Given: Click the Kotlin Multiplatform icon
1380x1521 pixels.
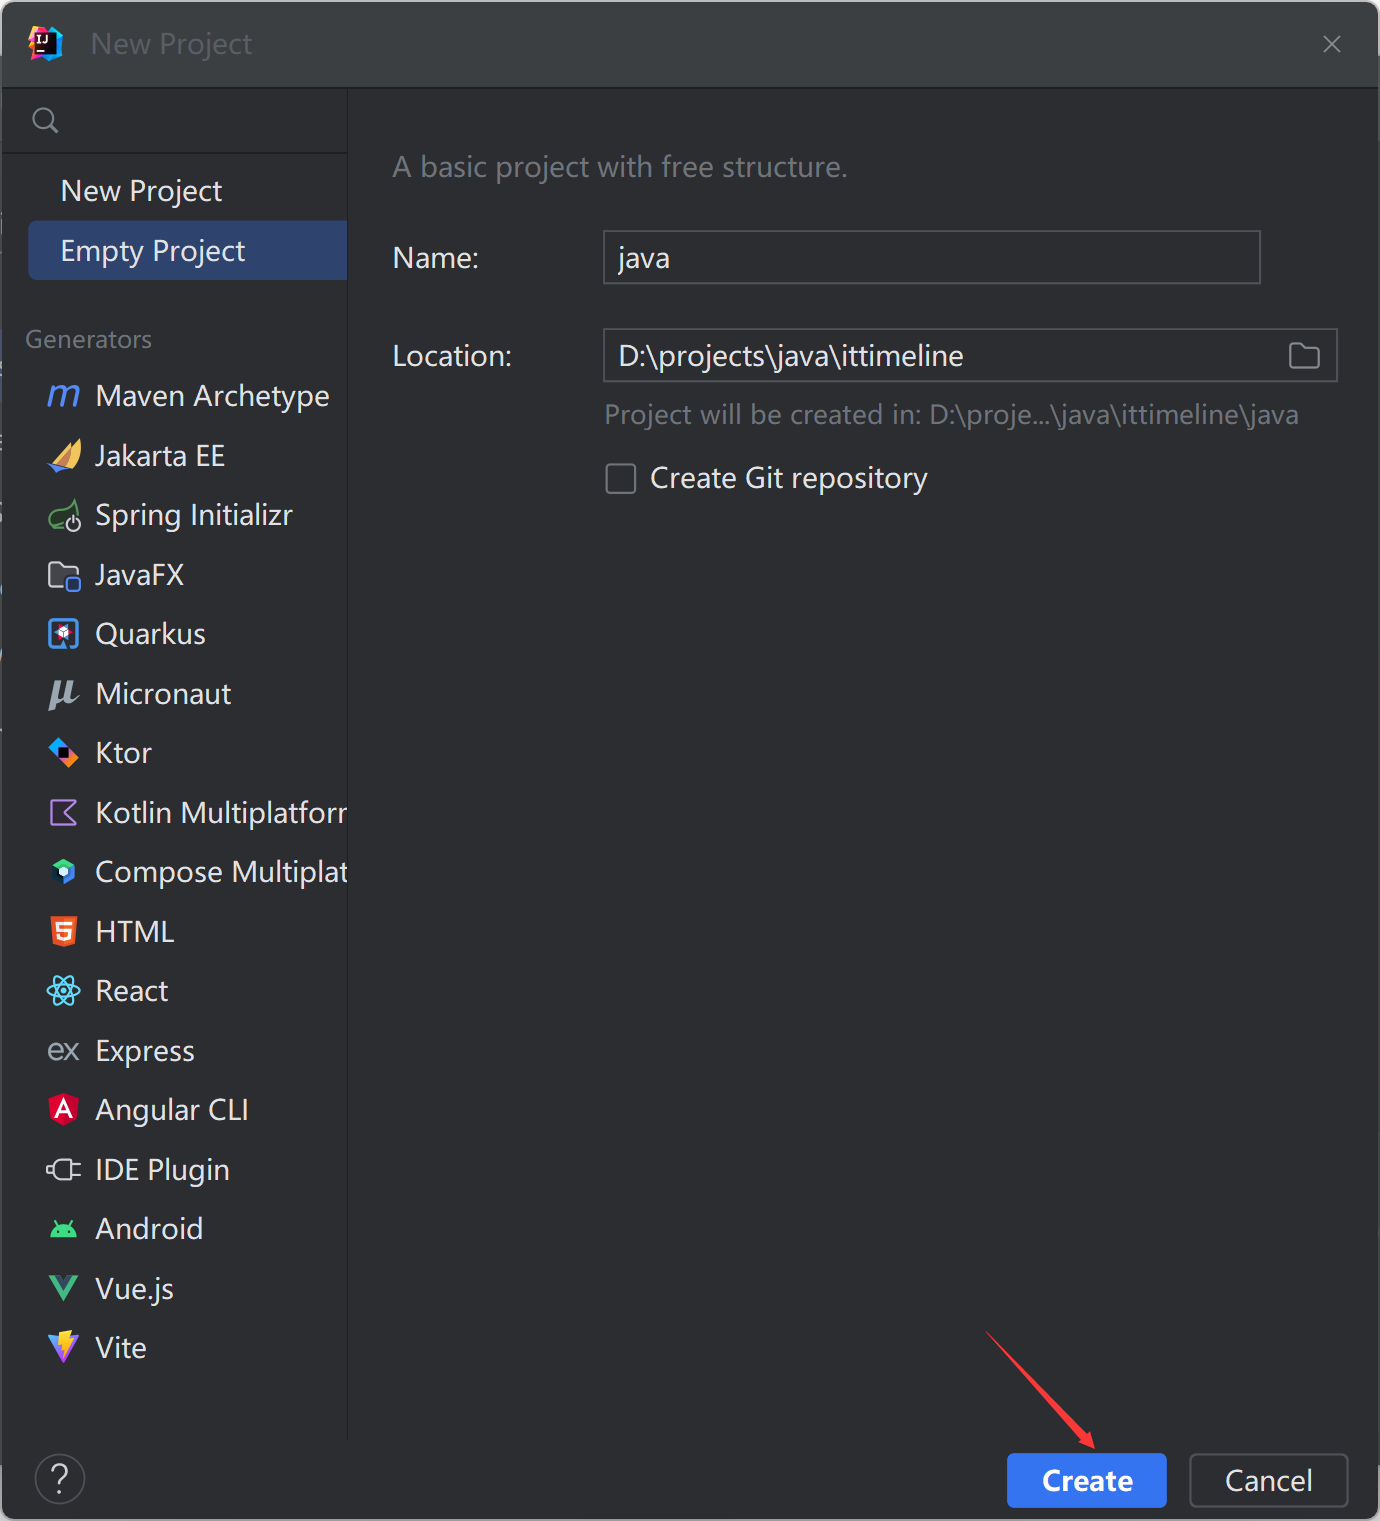Looking at the screenshot, I should point(64,813).
